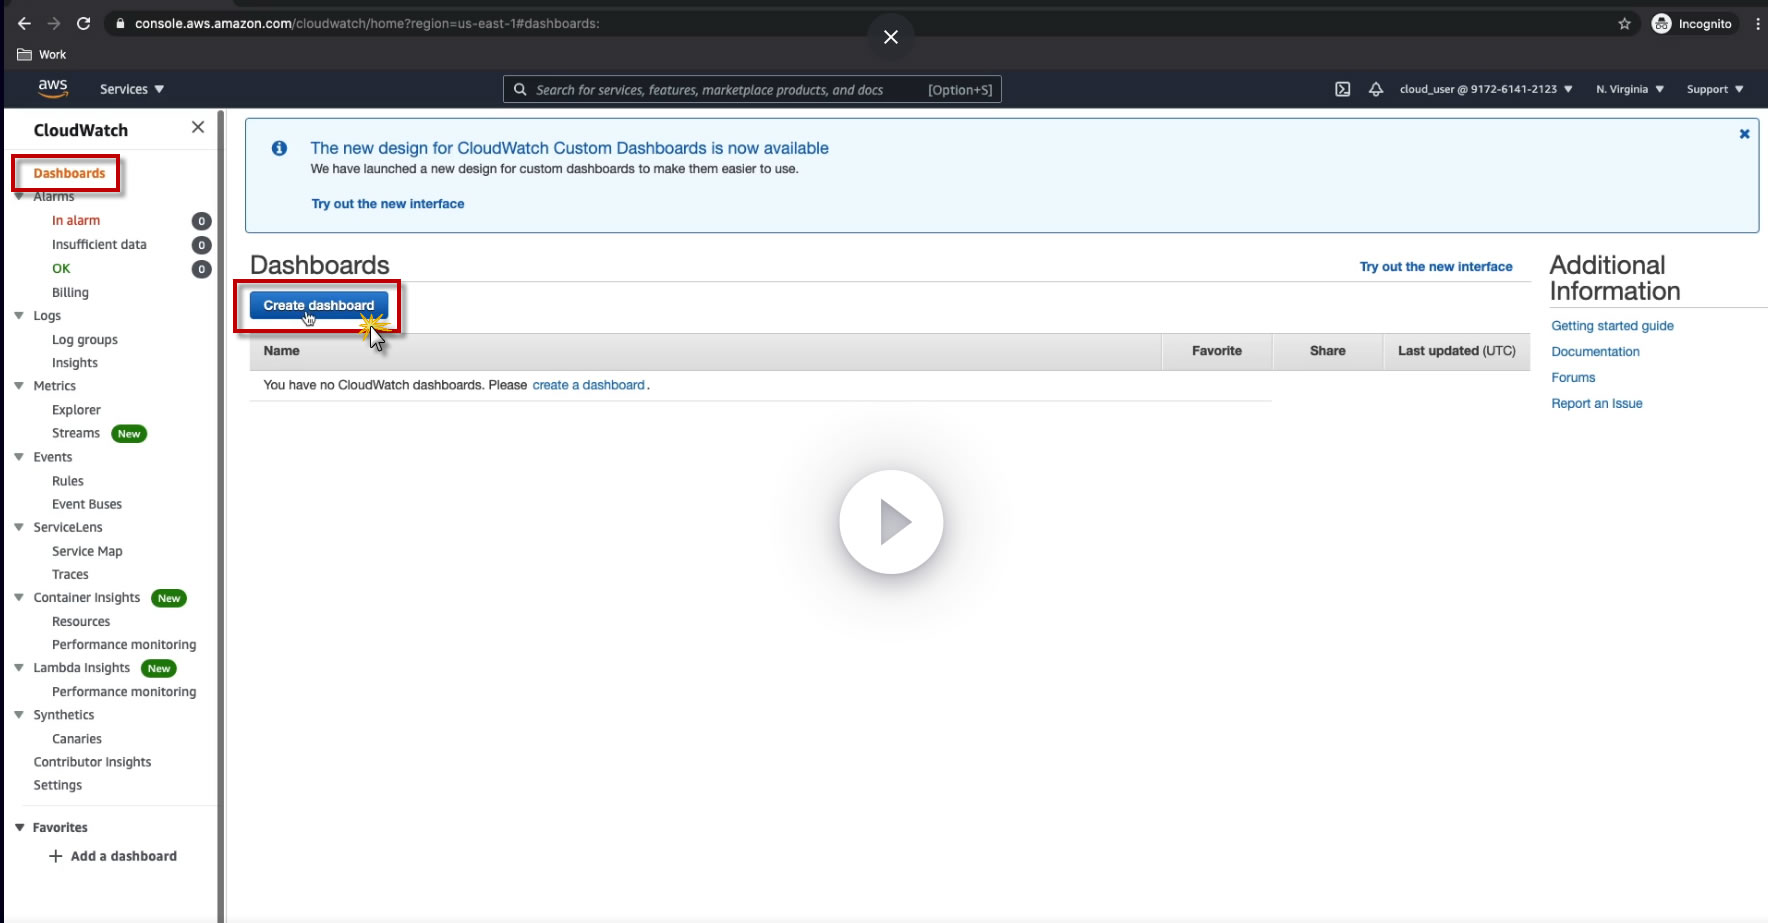
Task: Click the browser address bar URL
Action: 367,24
